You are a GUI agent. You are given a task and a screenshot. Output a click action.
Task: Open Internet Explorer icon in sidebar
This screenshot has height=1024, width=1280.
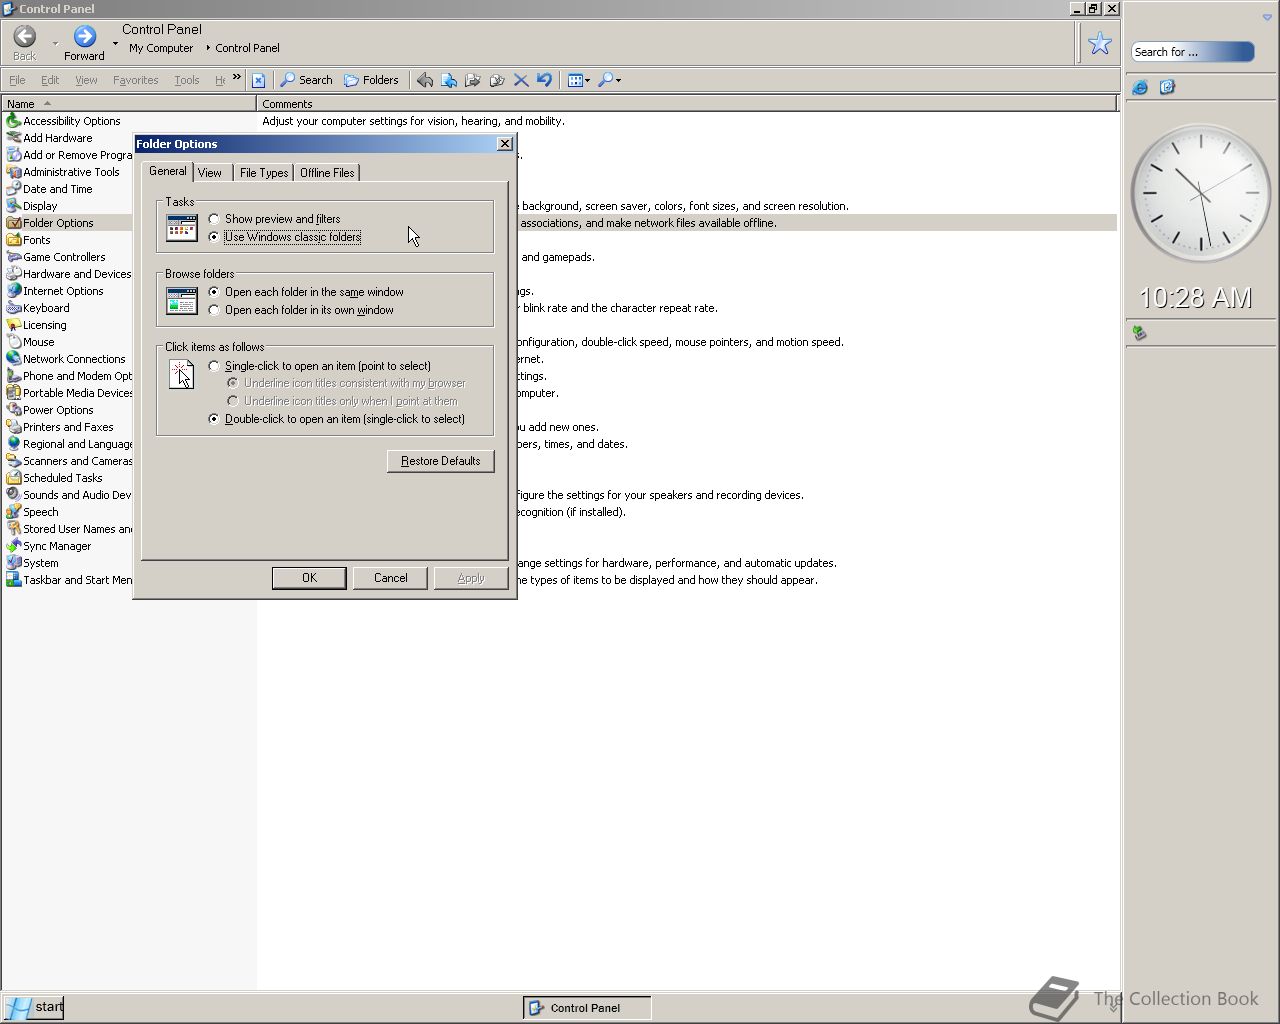tap(1140, 88)
